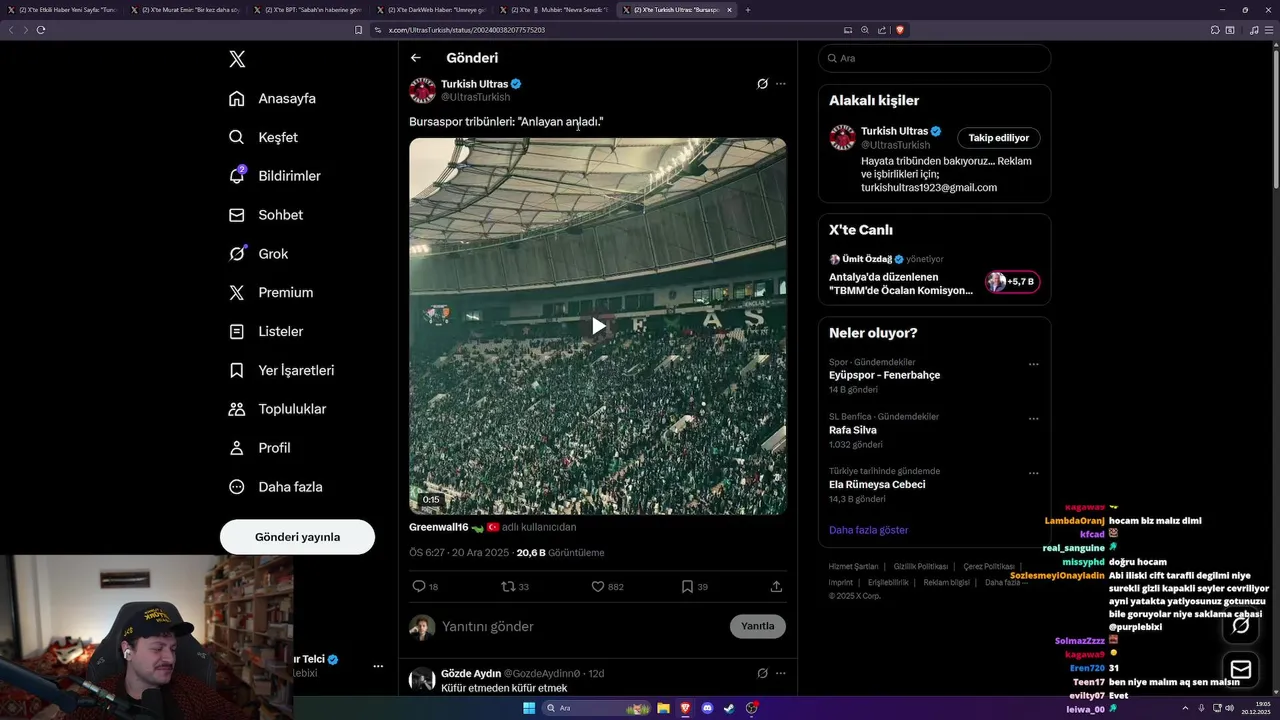
Task: Click the bookmark icon in the address bar
Action: pyautogui.click(x=358, y=30)
